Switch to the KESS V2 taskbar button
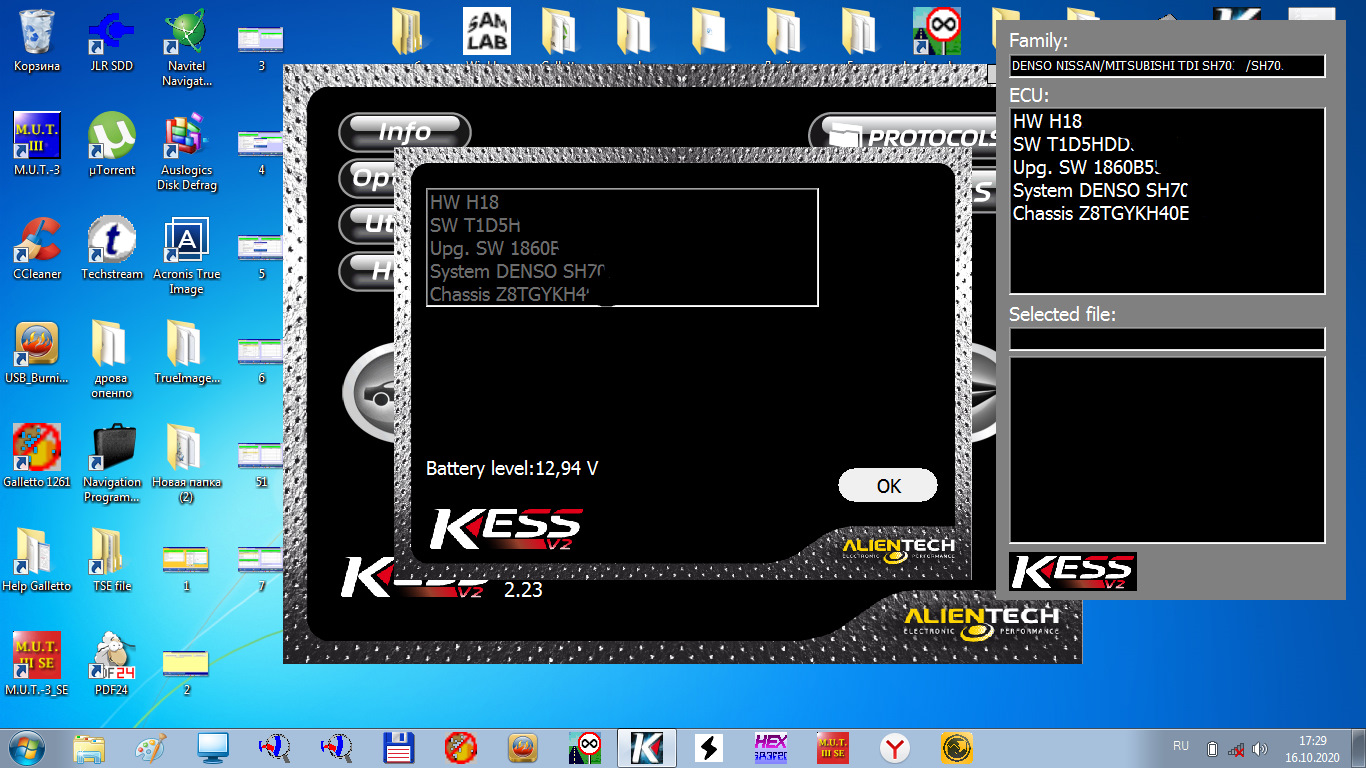This screenshot has width=1366, height=768. pyautogui.click(x=646, y=747)
